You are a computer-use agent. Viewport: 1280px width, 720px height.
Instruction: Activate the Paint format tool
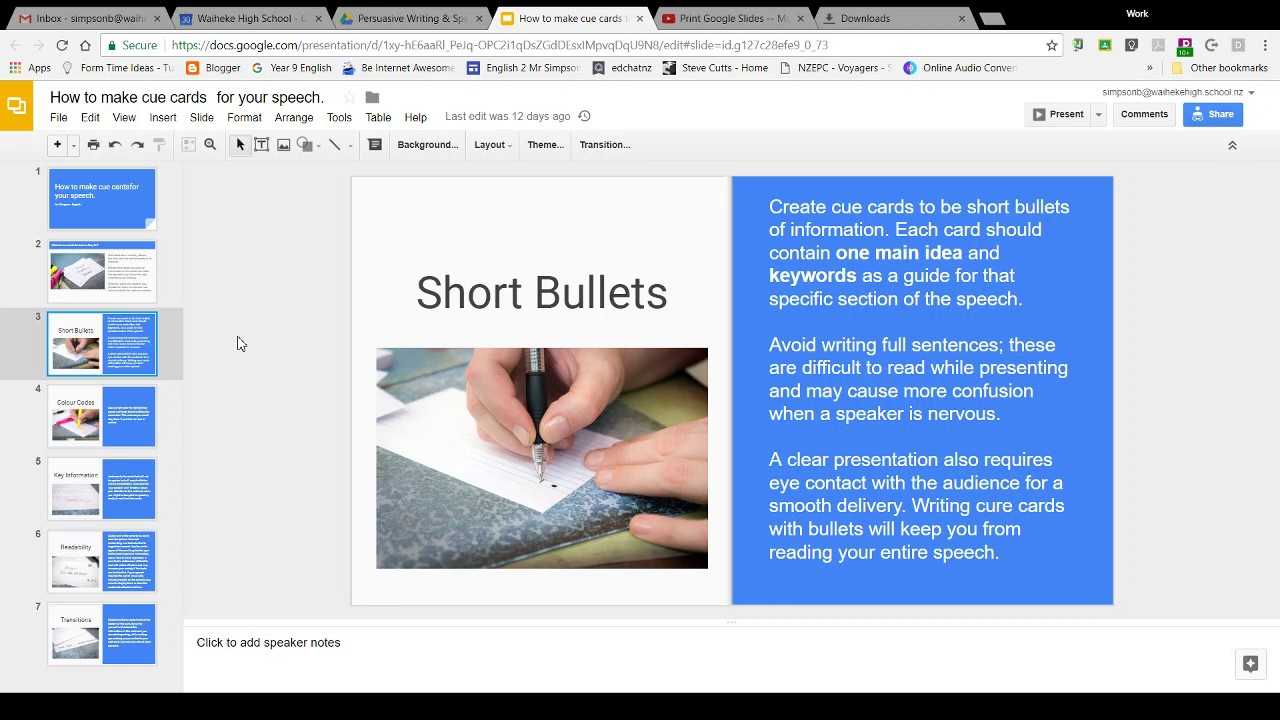click(x=158, y=144)
